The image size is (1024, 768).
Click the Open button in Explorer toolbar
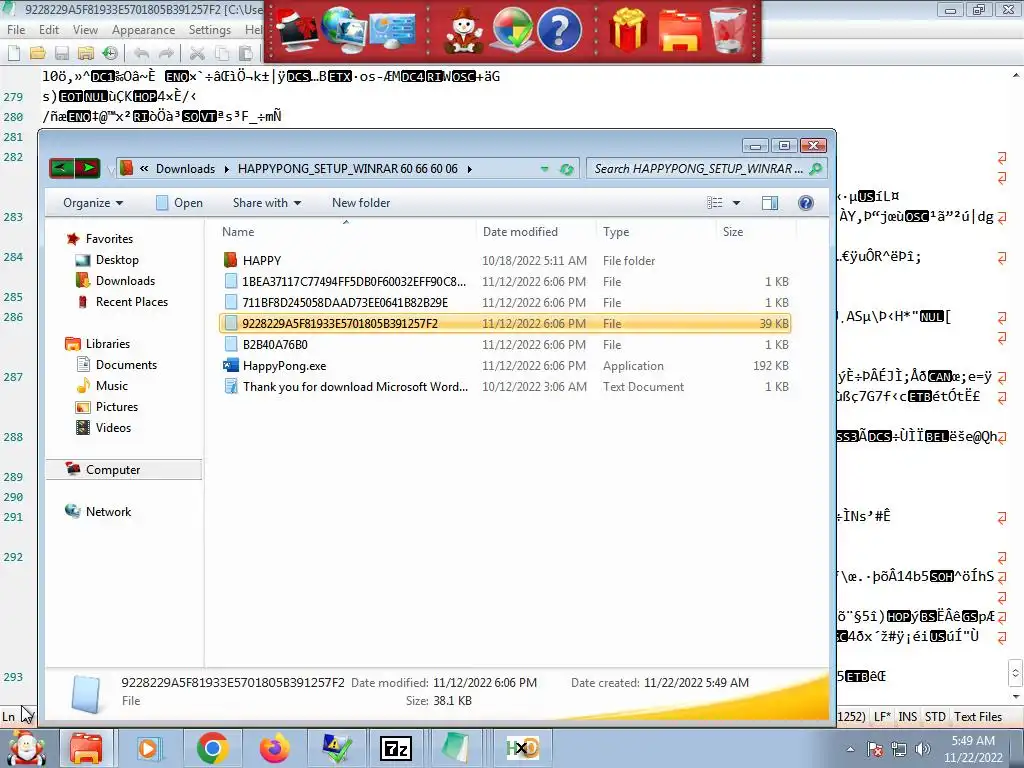click(180, 203)
